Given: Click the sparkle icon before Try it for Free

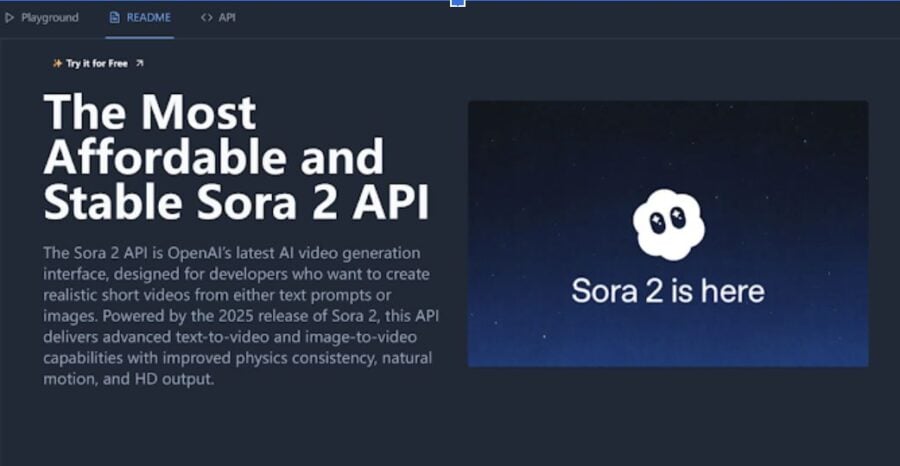Looking at the screenshot, I should tap(58, 63).
